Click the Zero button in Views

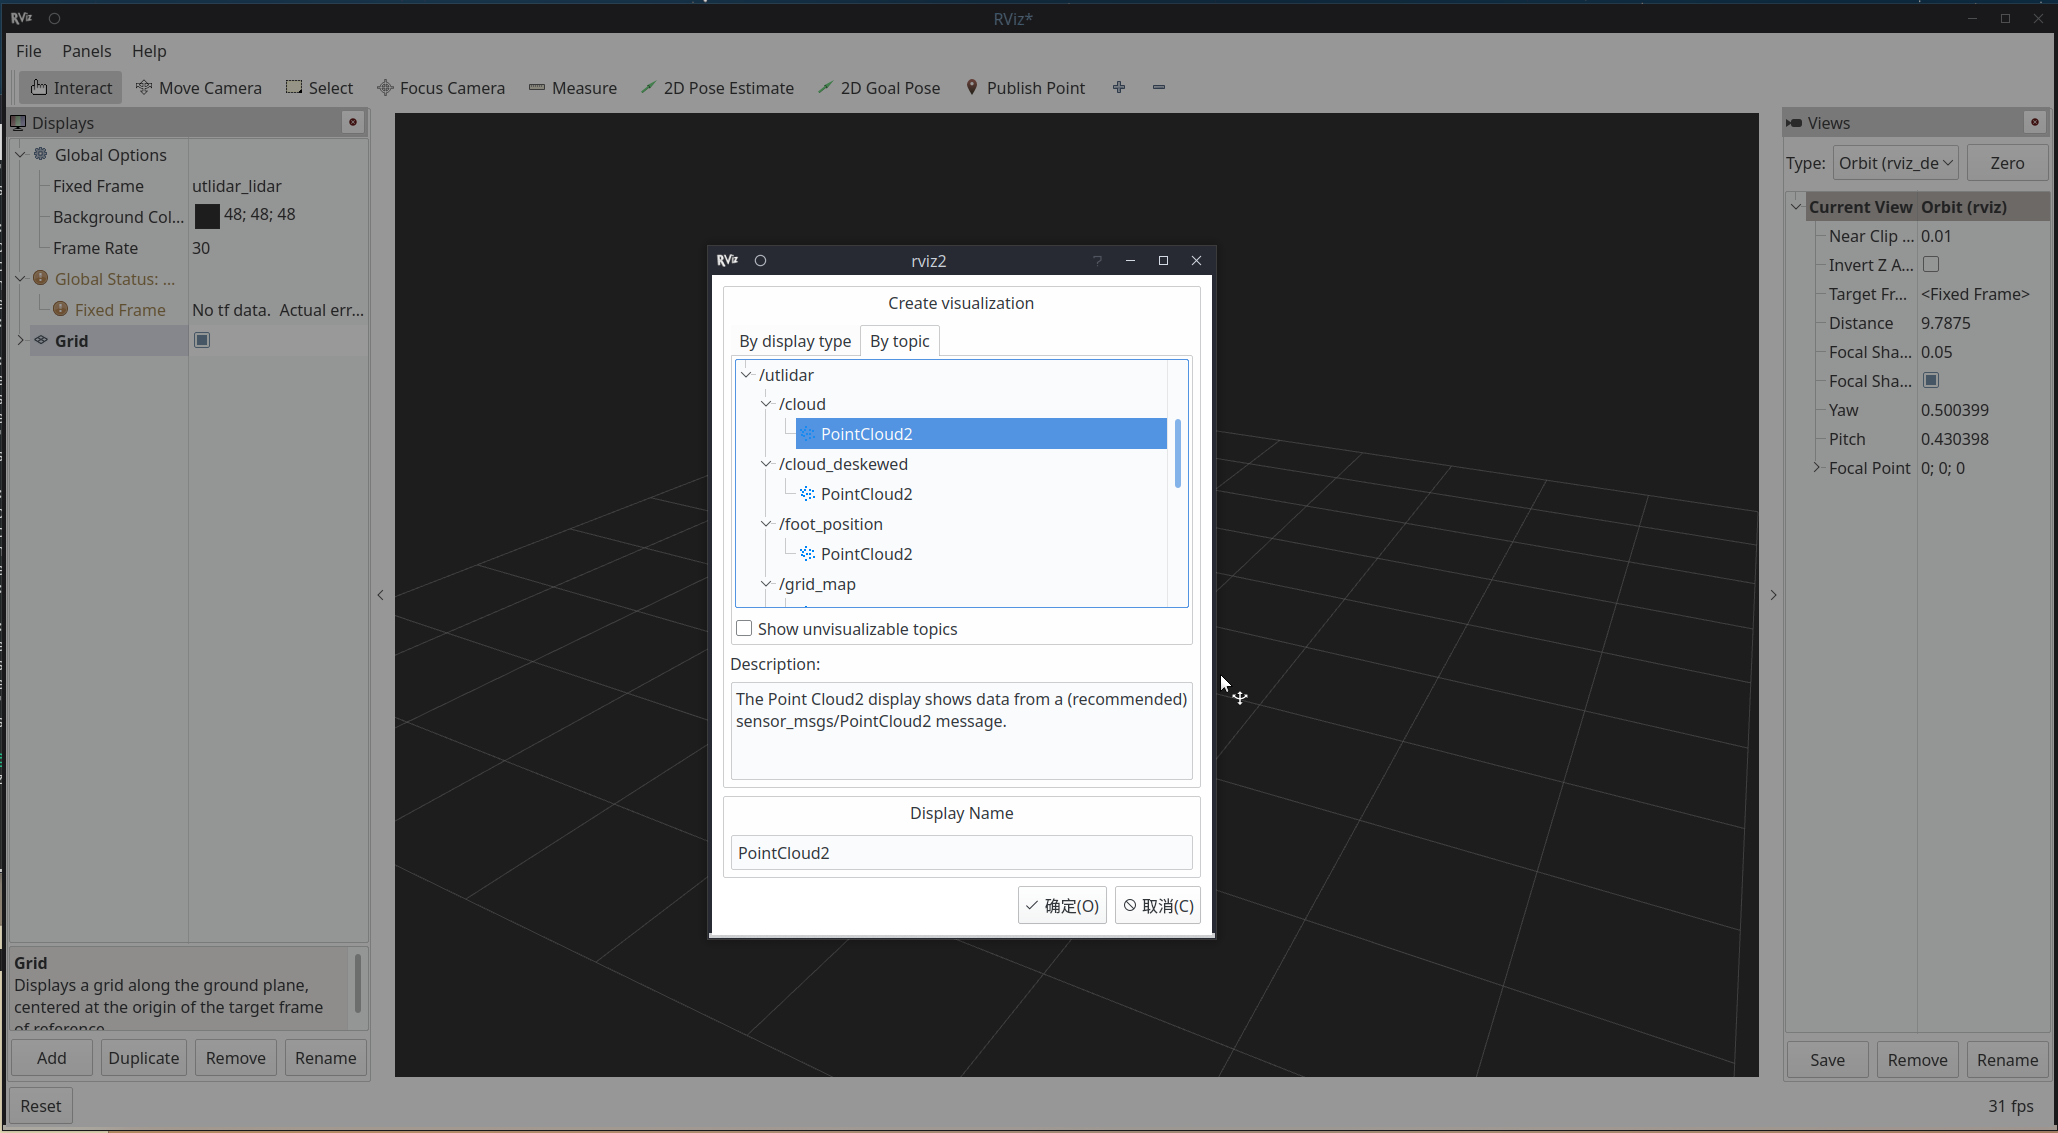click(x=2006, y=163)
